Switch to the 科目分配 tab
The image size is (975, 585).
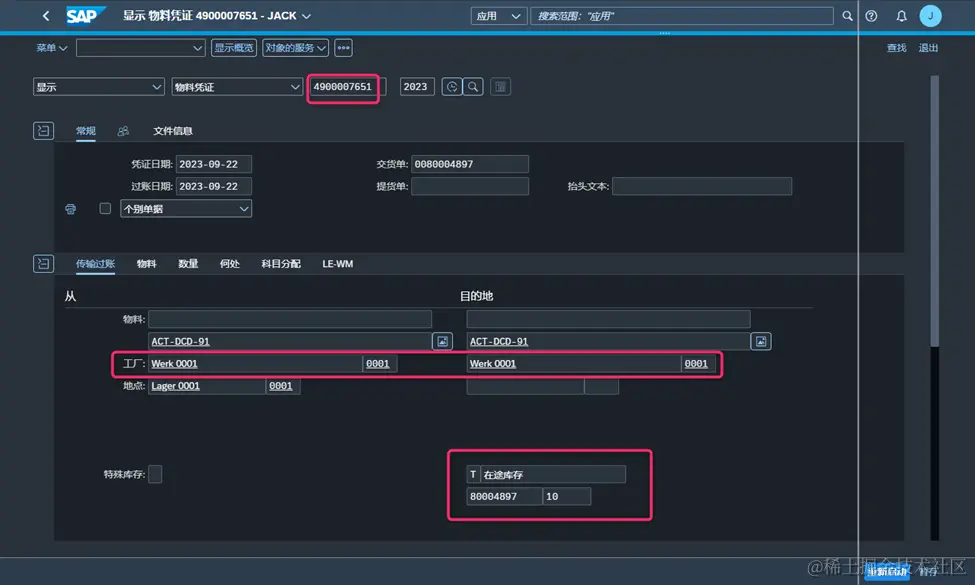[281, 264]
